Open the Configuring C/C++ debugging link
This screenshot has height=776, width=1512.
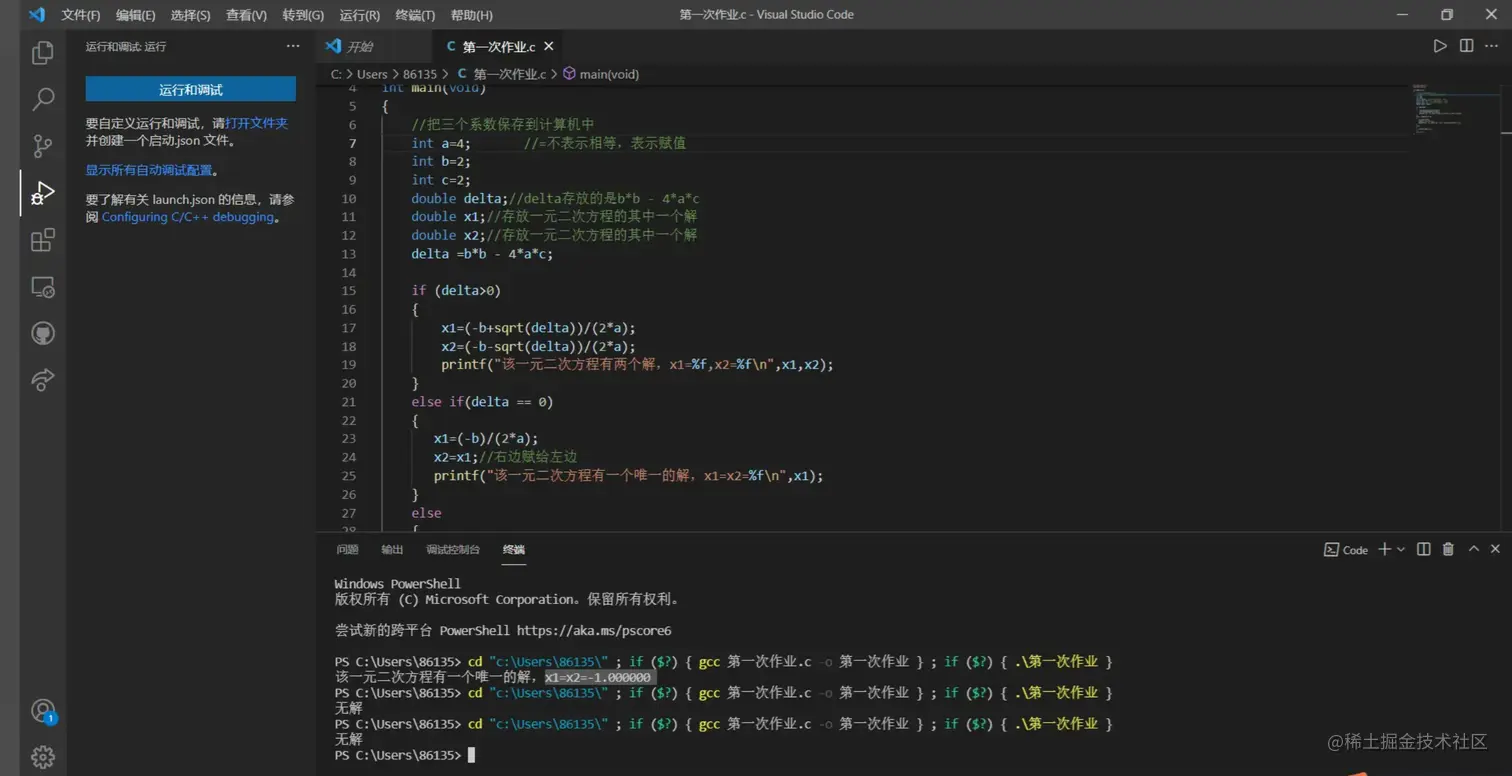(187, 217)
